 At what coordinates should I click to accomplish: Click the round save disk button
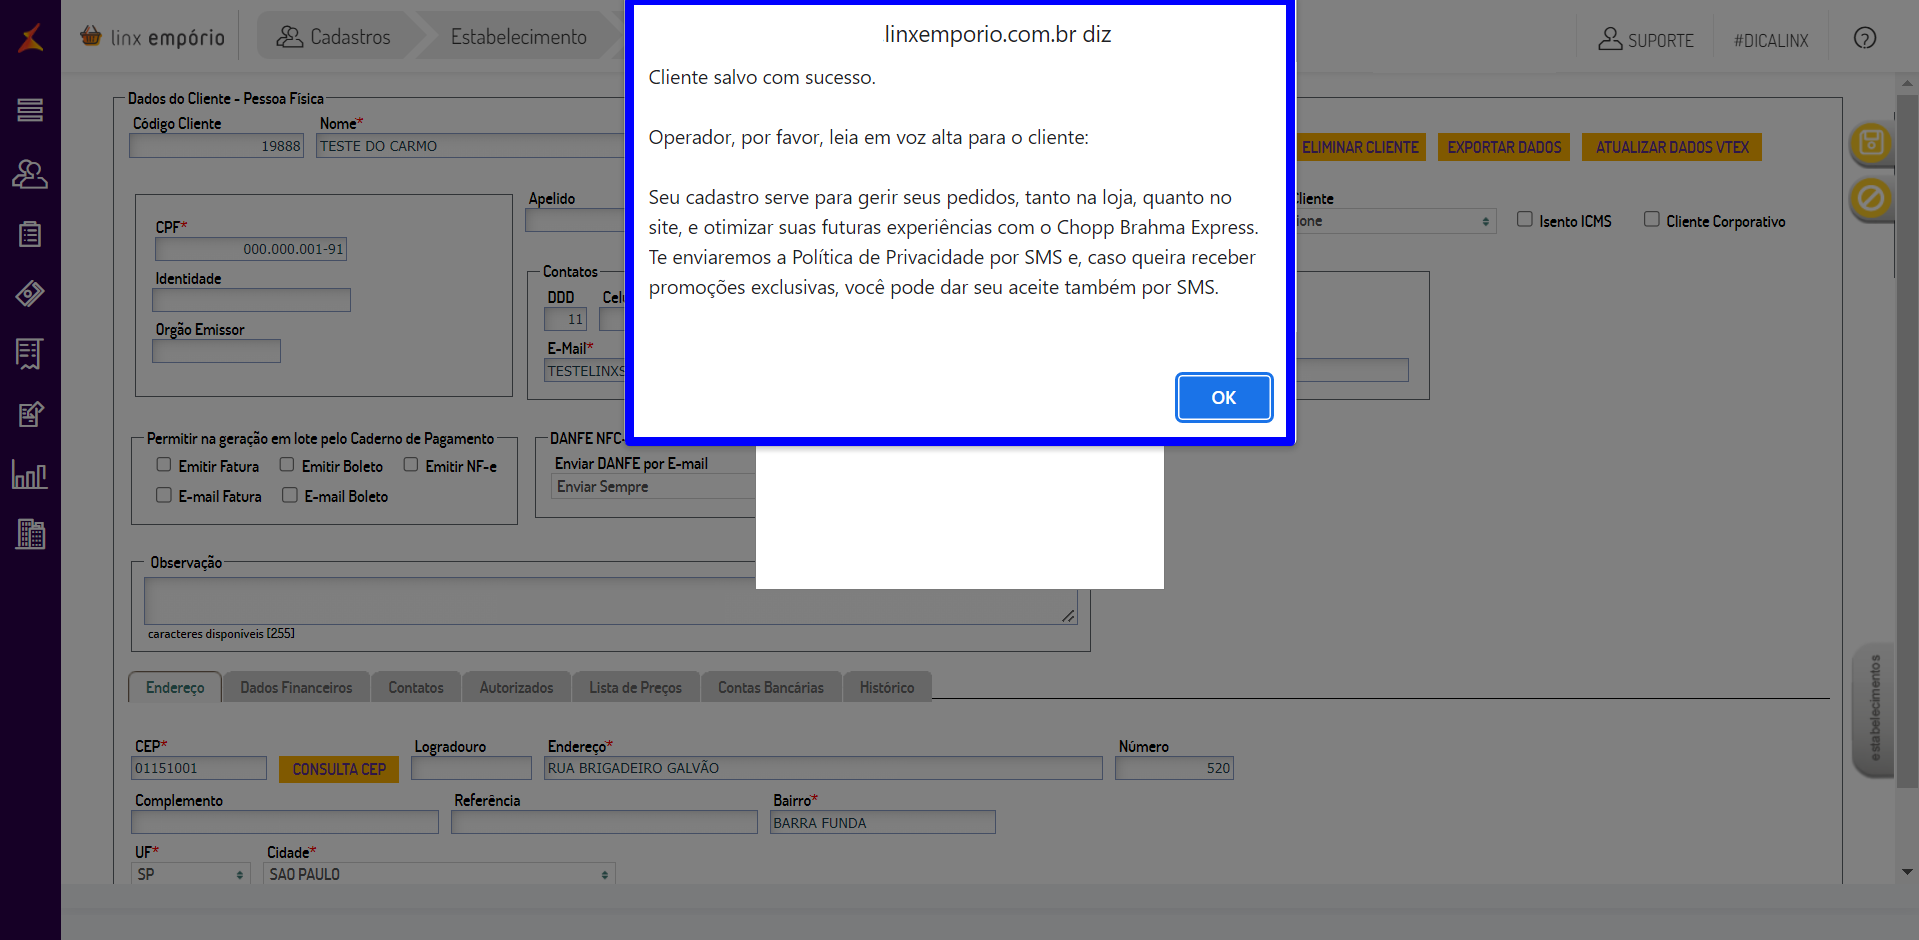[x=1871, y=143]
